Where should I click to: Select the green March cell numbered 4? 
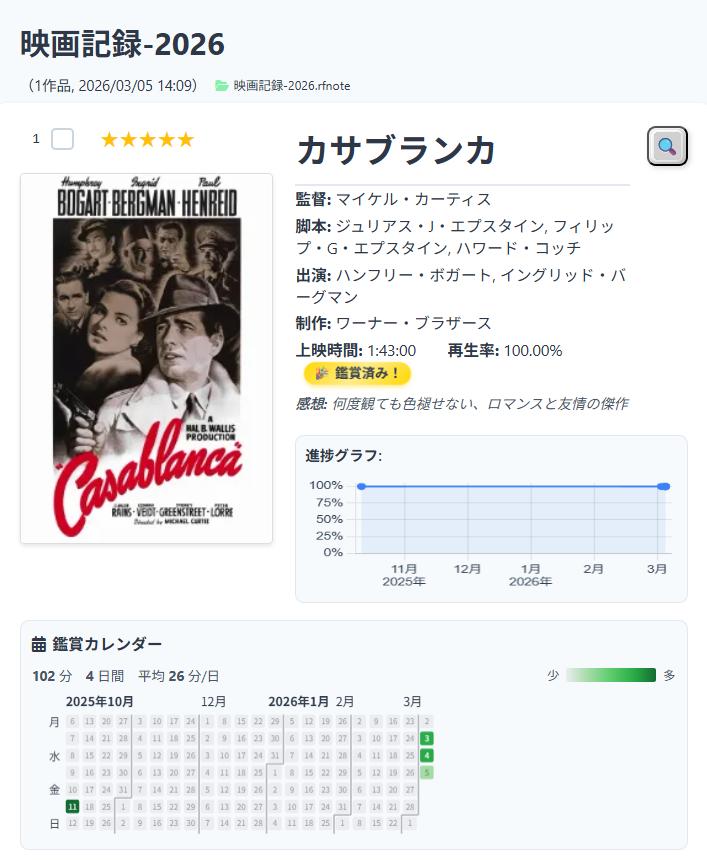(427, 755)
